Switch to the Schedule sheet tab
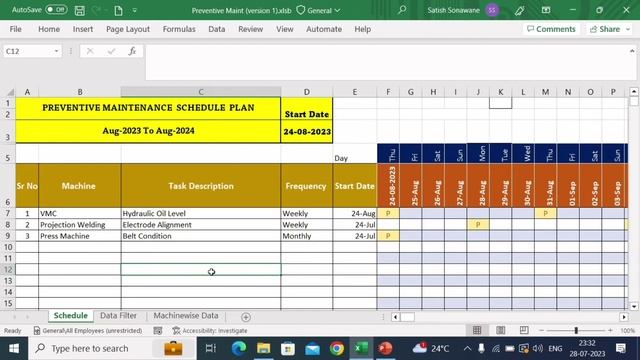 pos(71,316)
